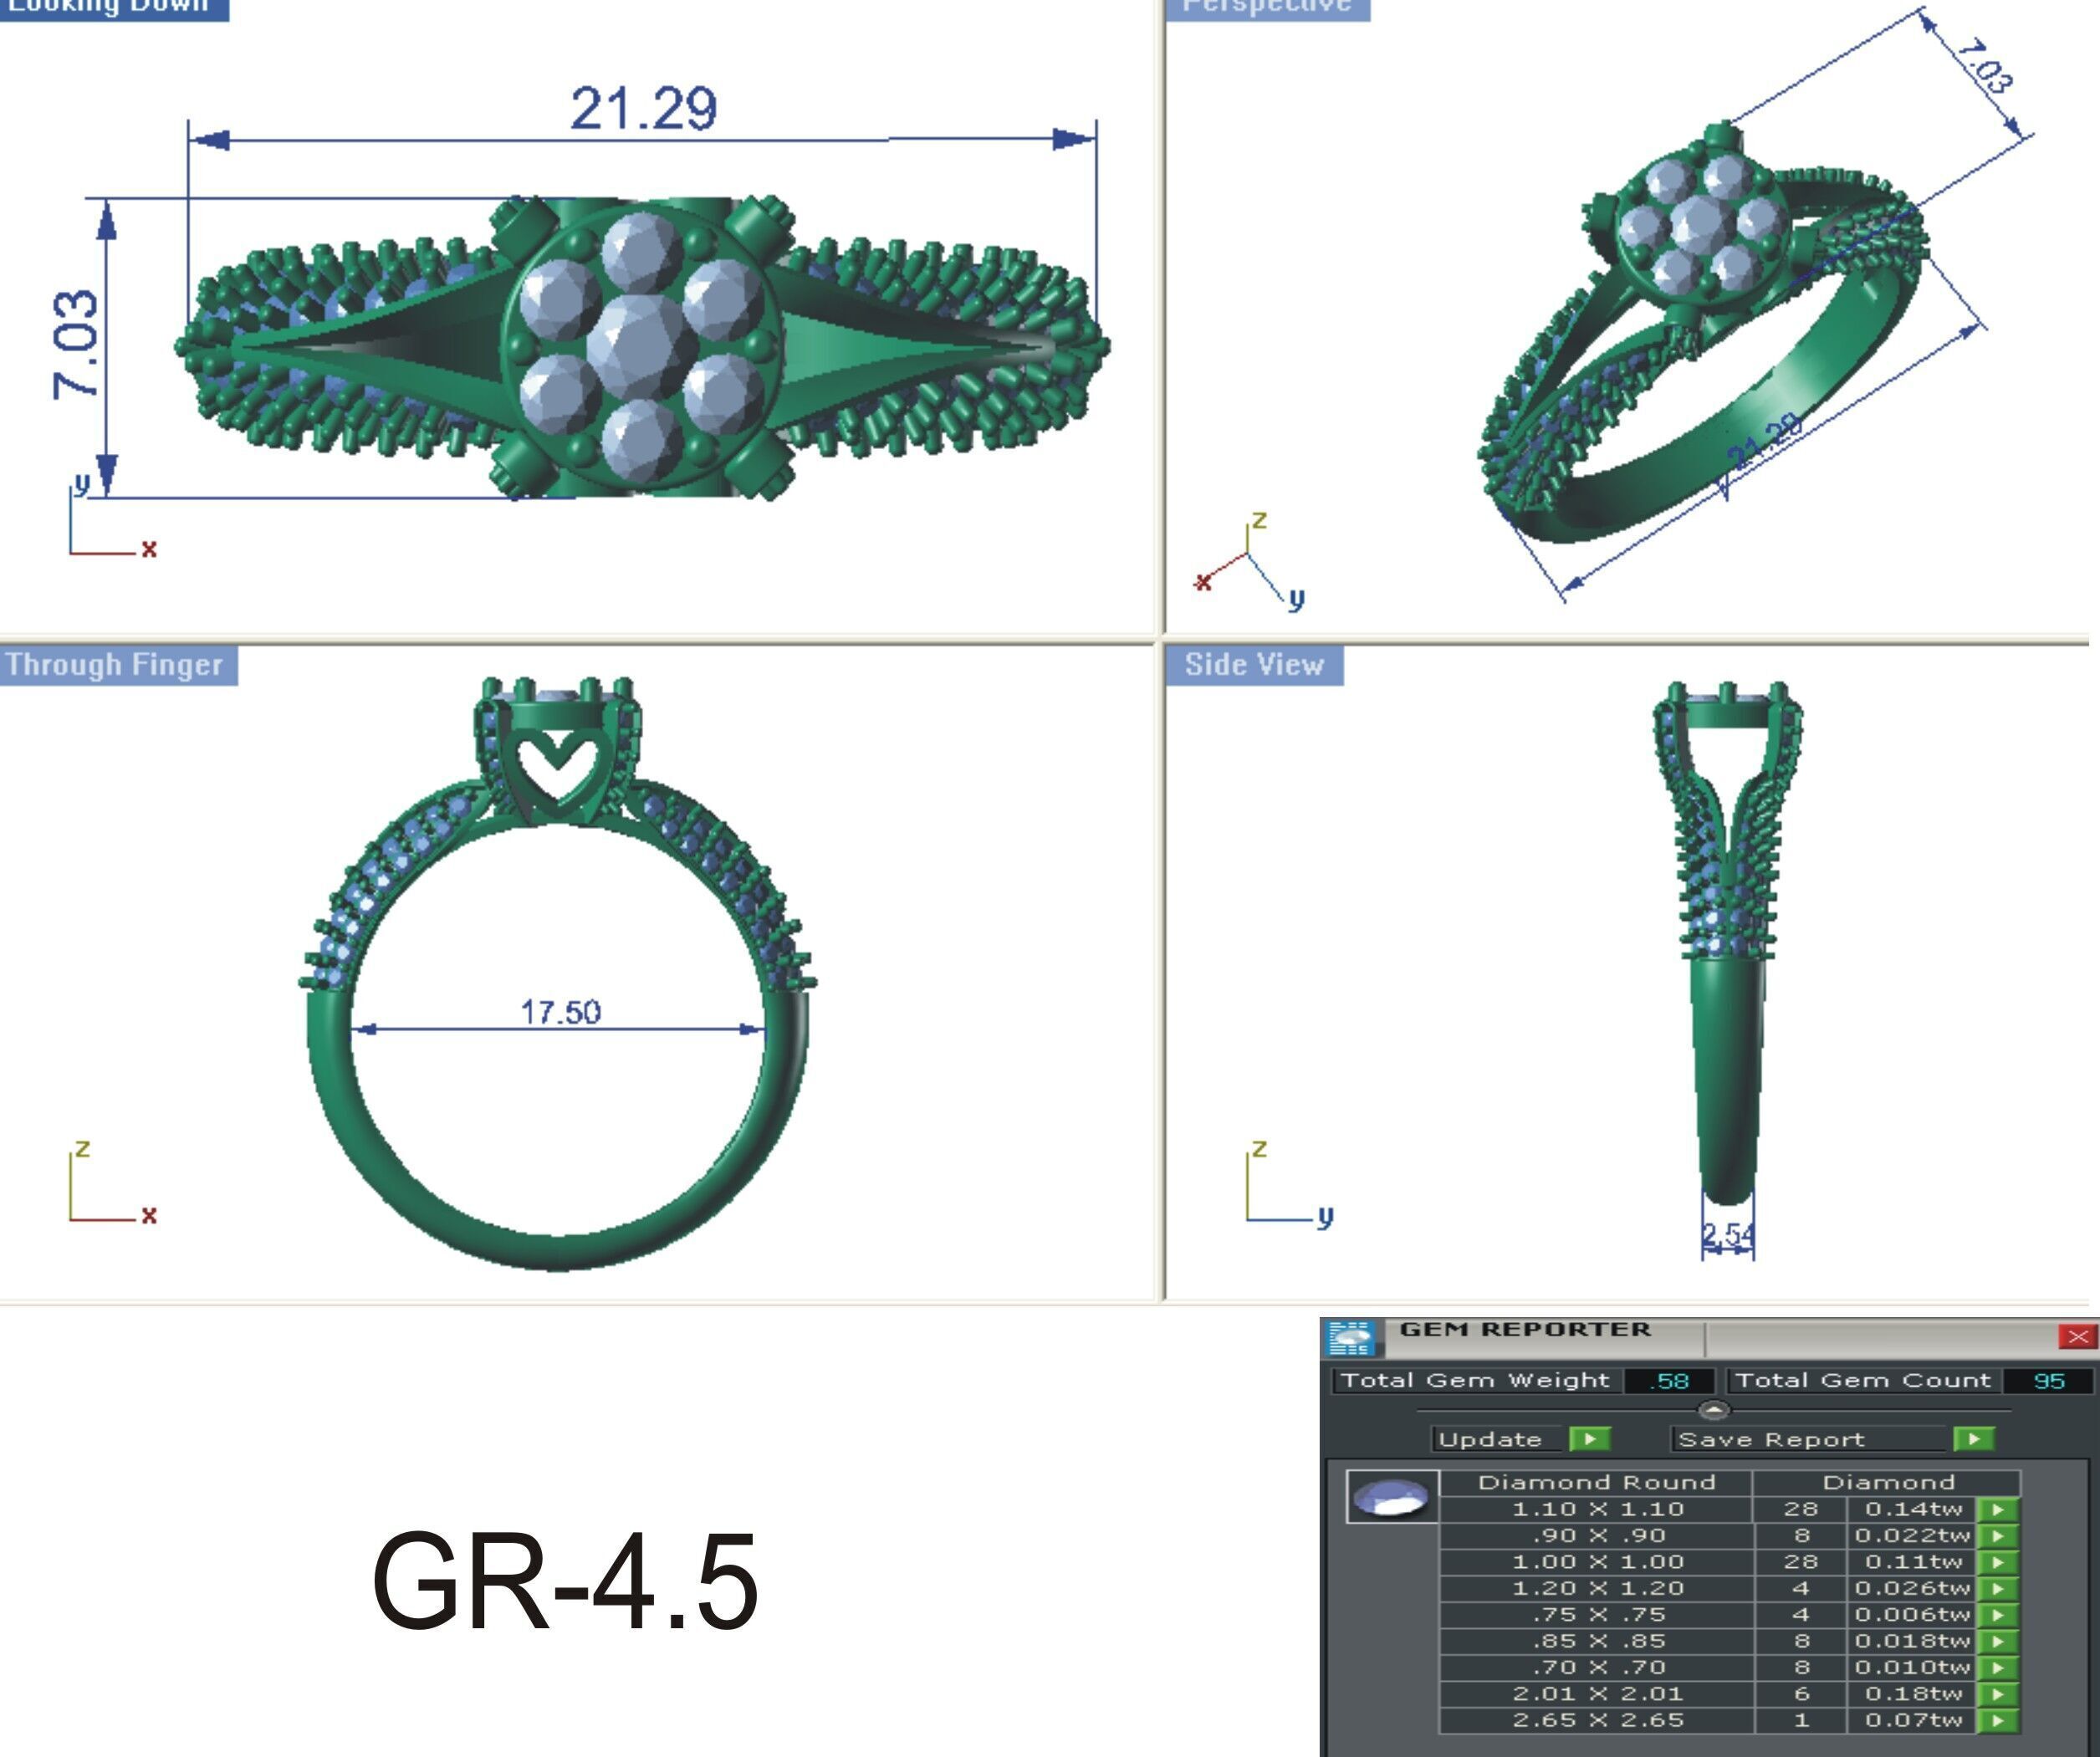The height and width of the screenshot is (1757, 2100).
Task: Click the 2.54 shank width dimension
Action: (x=1728, y=1236)
